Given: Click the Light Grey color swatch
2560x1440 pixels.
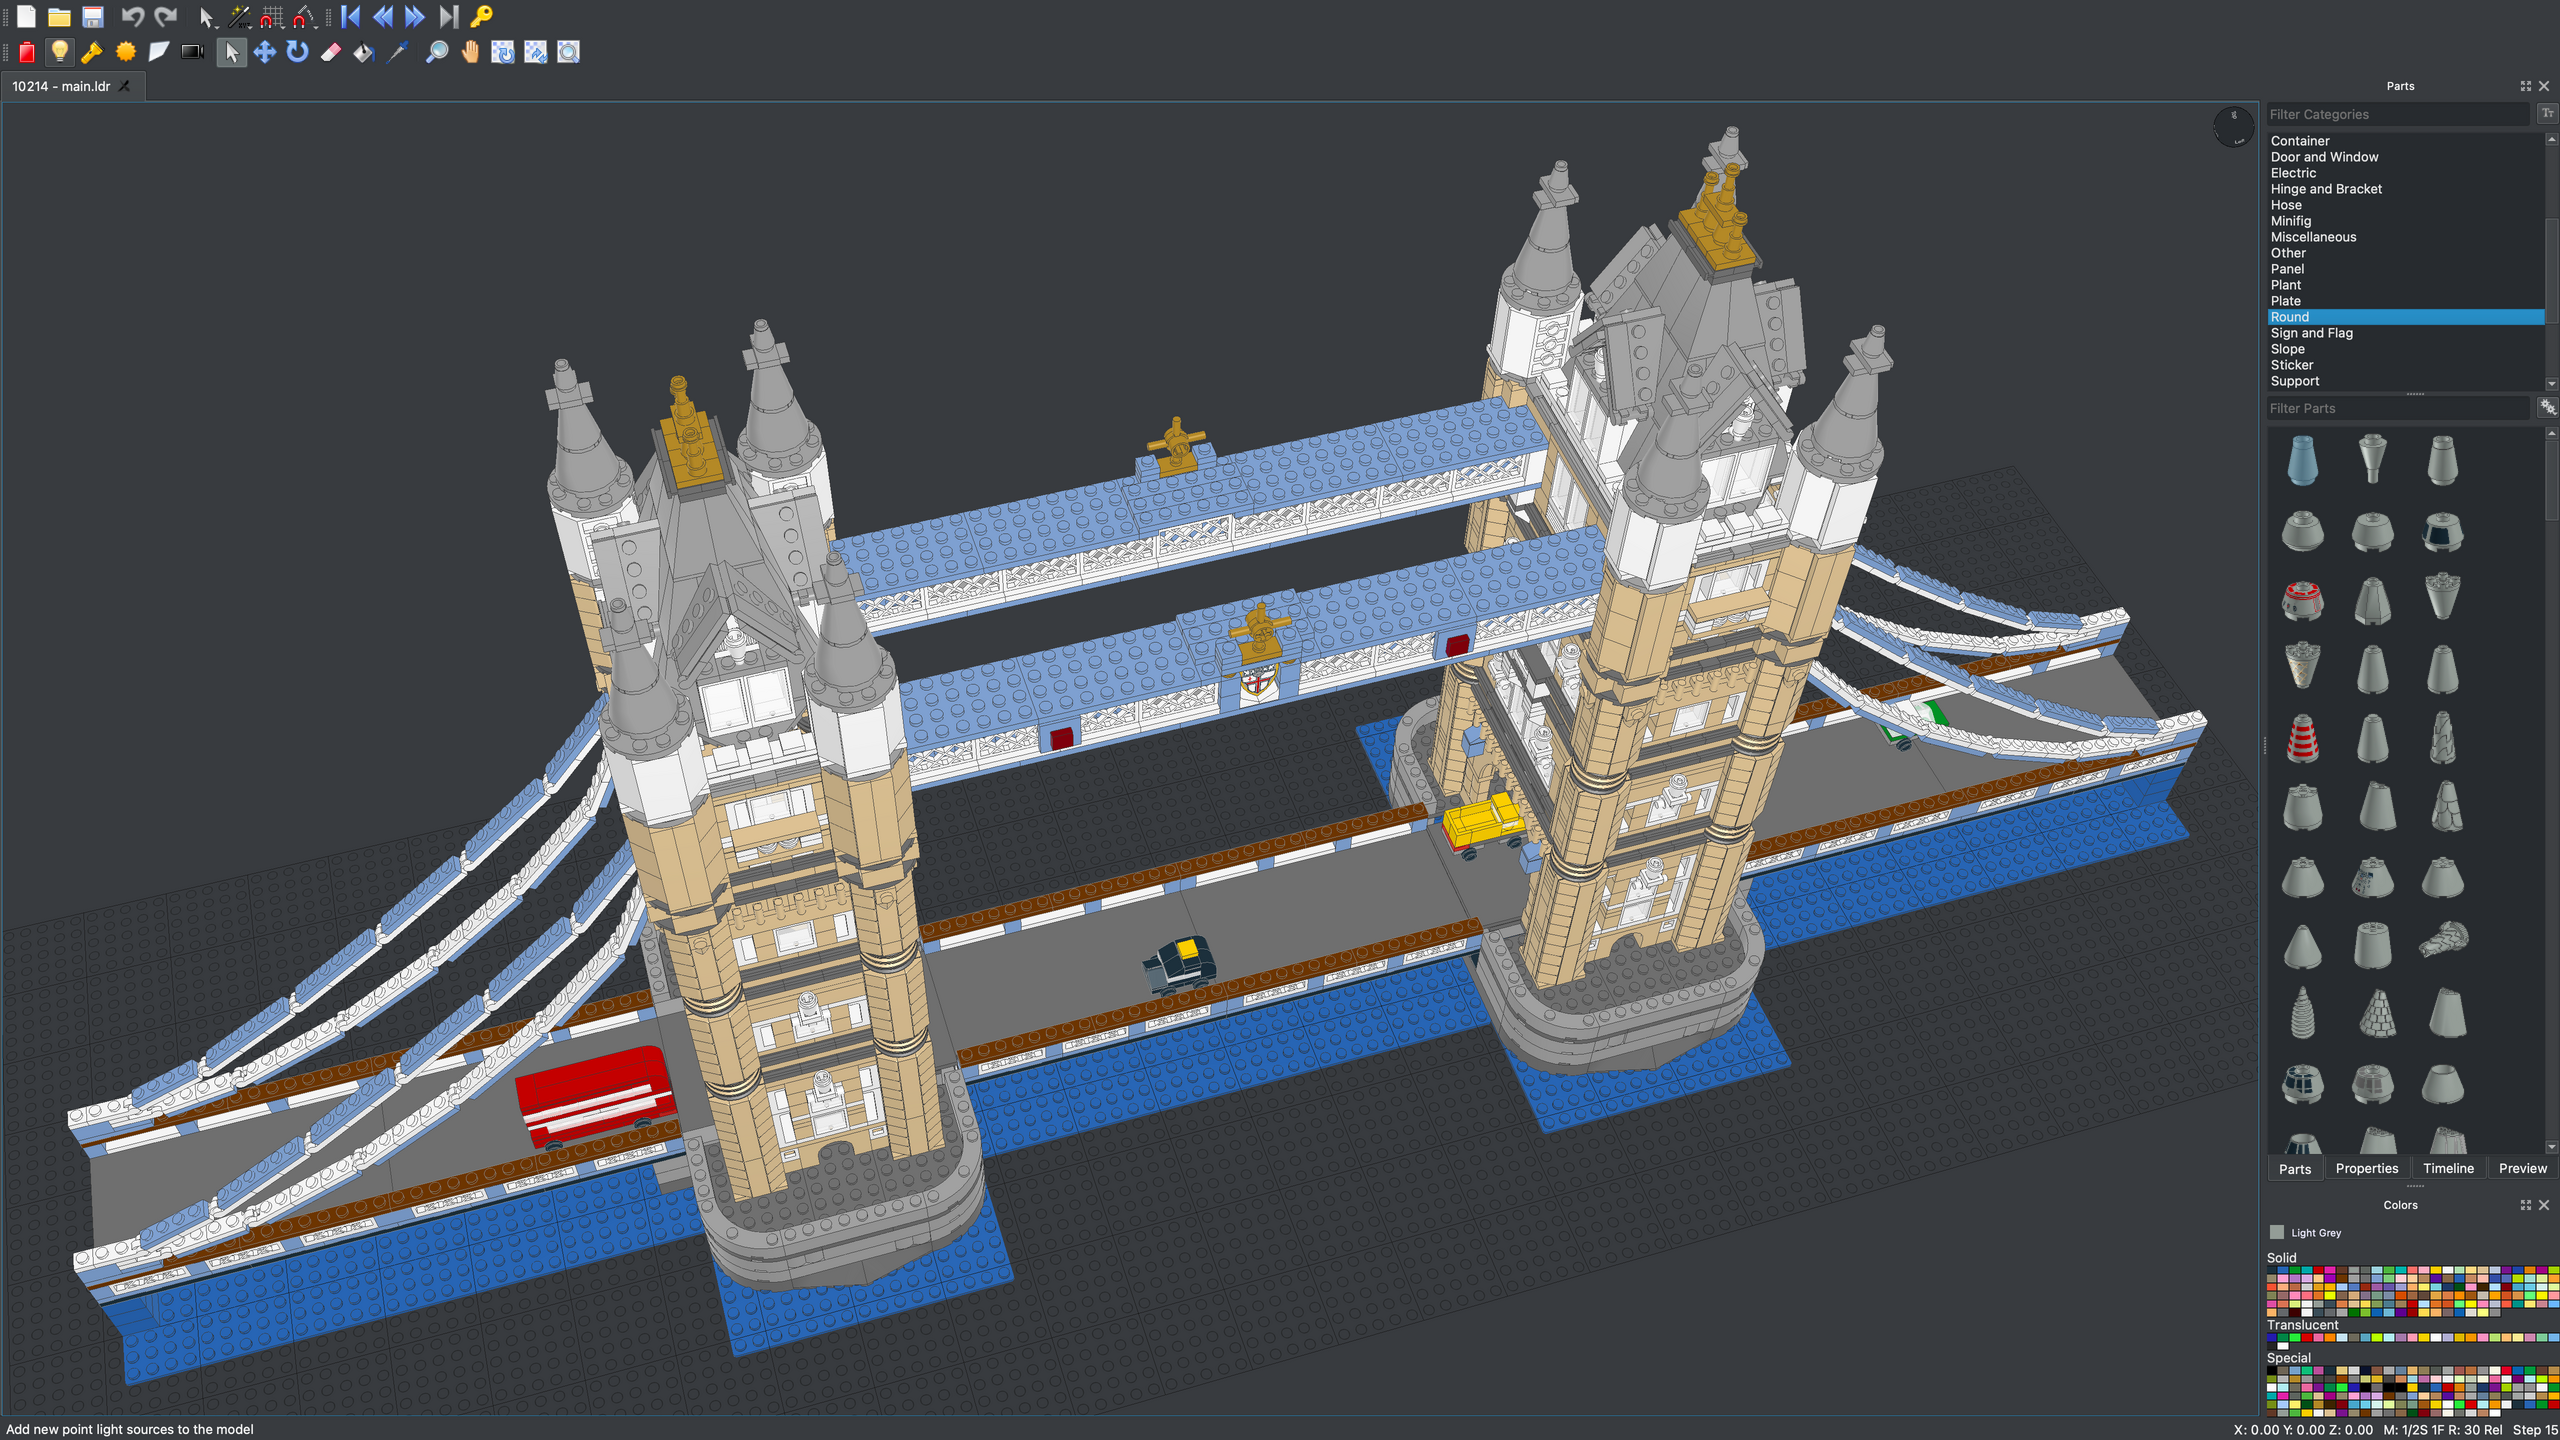Looking at the screenshot, I should pos(2277,1232).
